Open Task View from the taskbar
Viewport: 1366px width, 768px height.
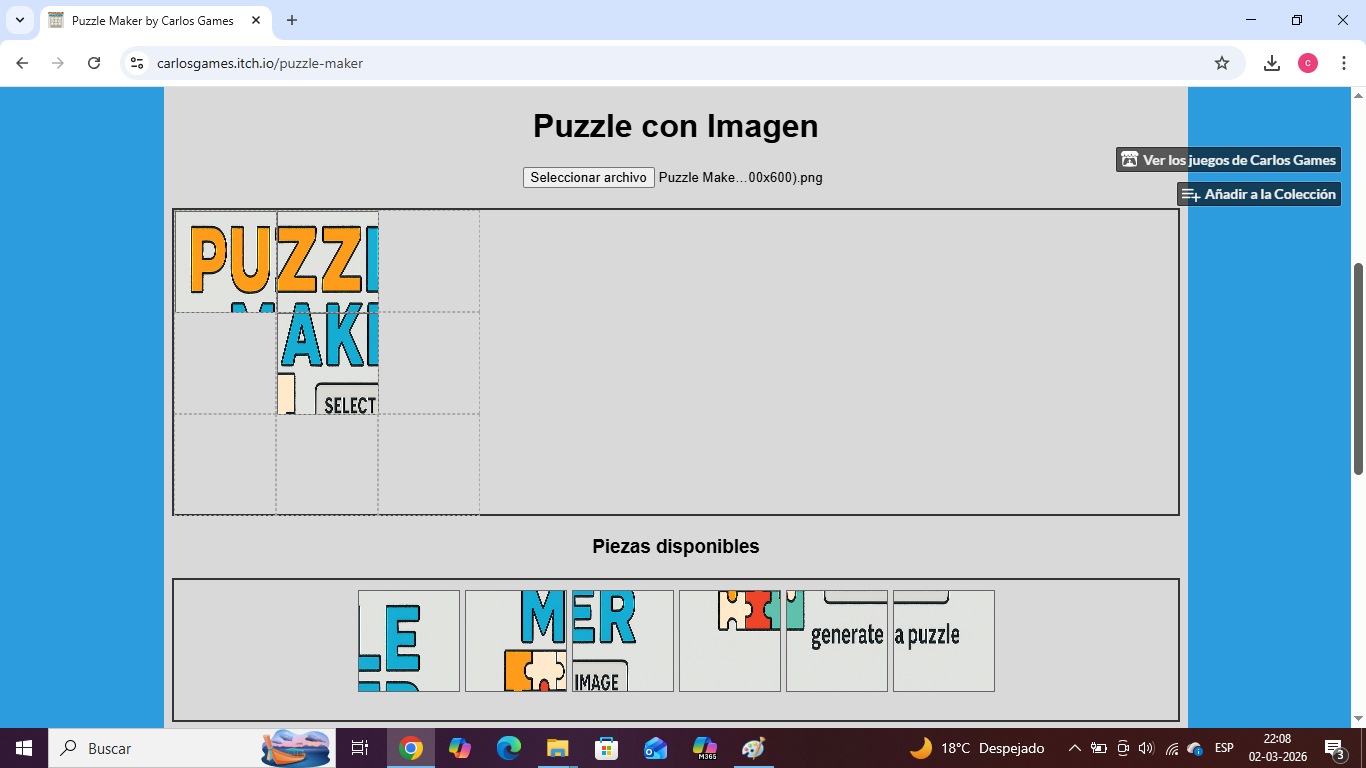click(x=360, y=748)
